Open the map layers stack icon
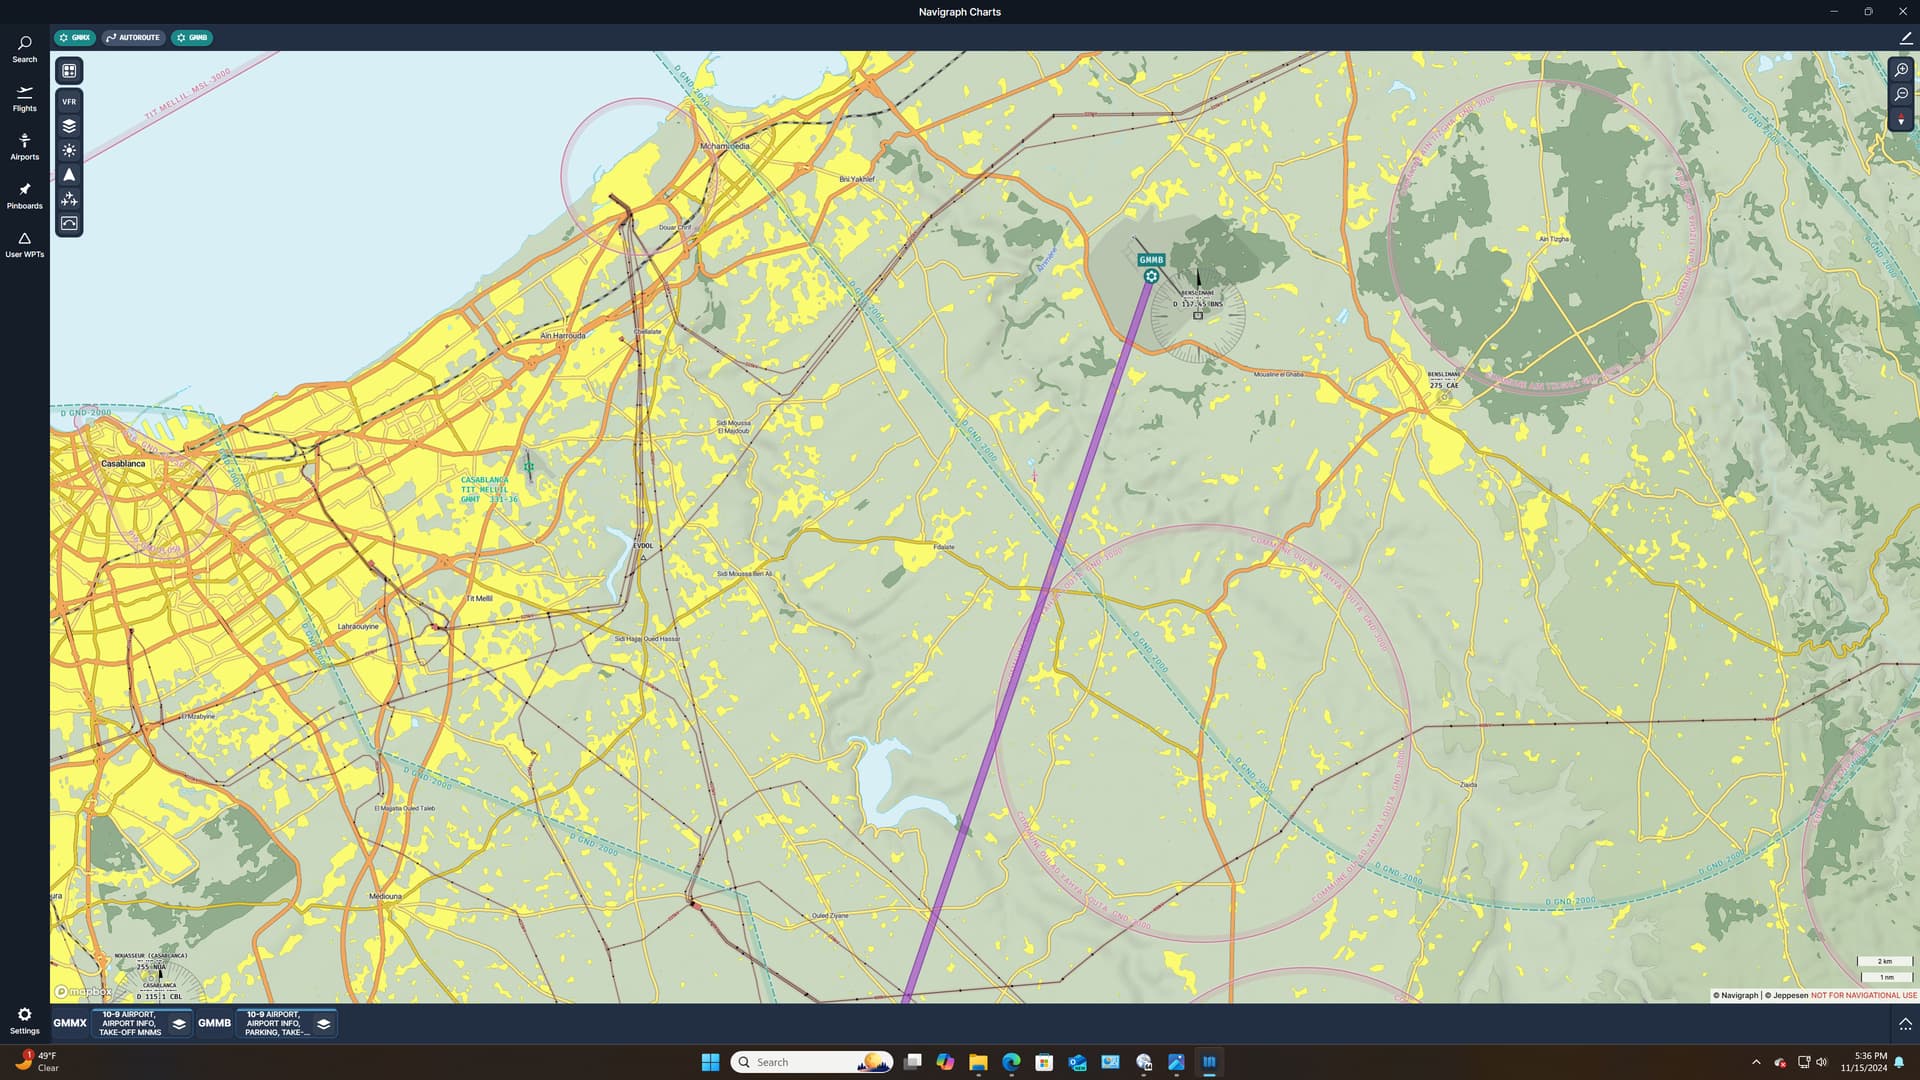Viewport: 1920px width, 1080px height. (69, 126)
